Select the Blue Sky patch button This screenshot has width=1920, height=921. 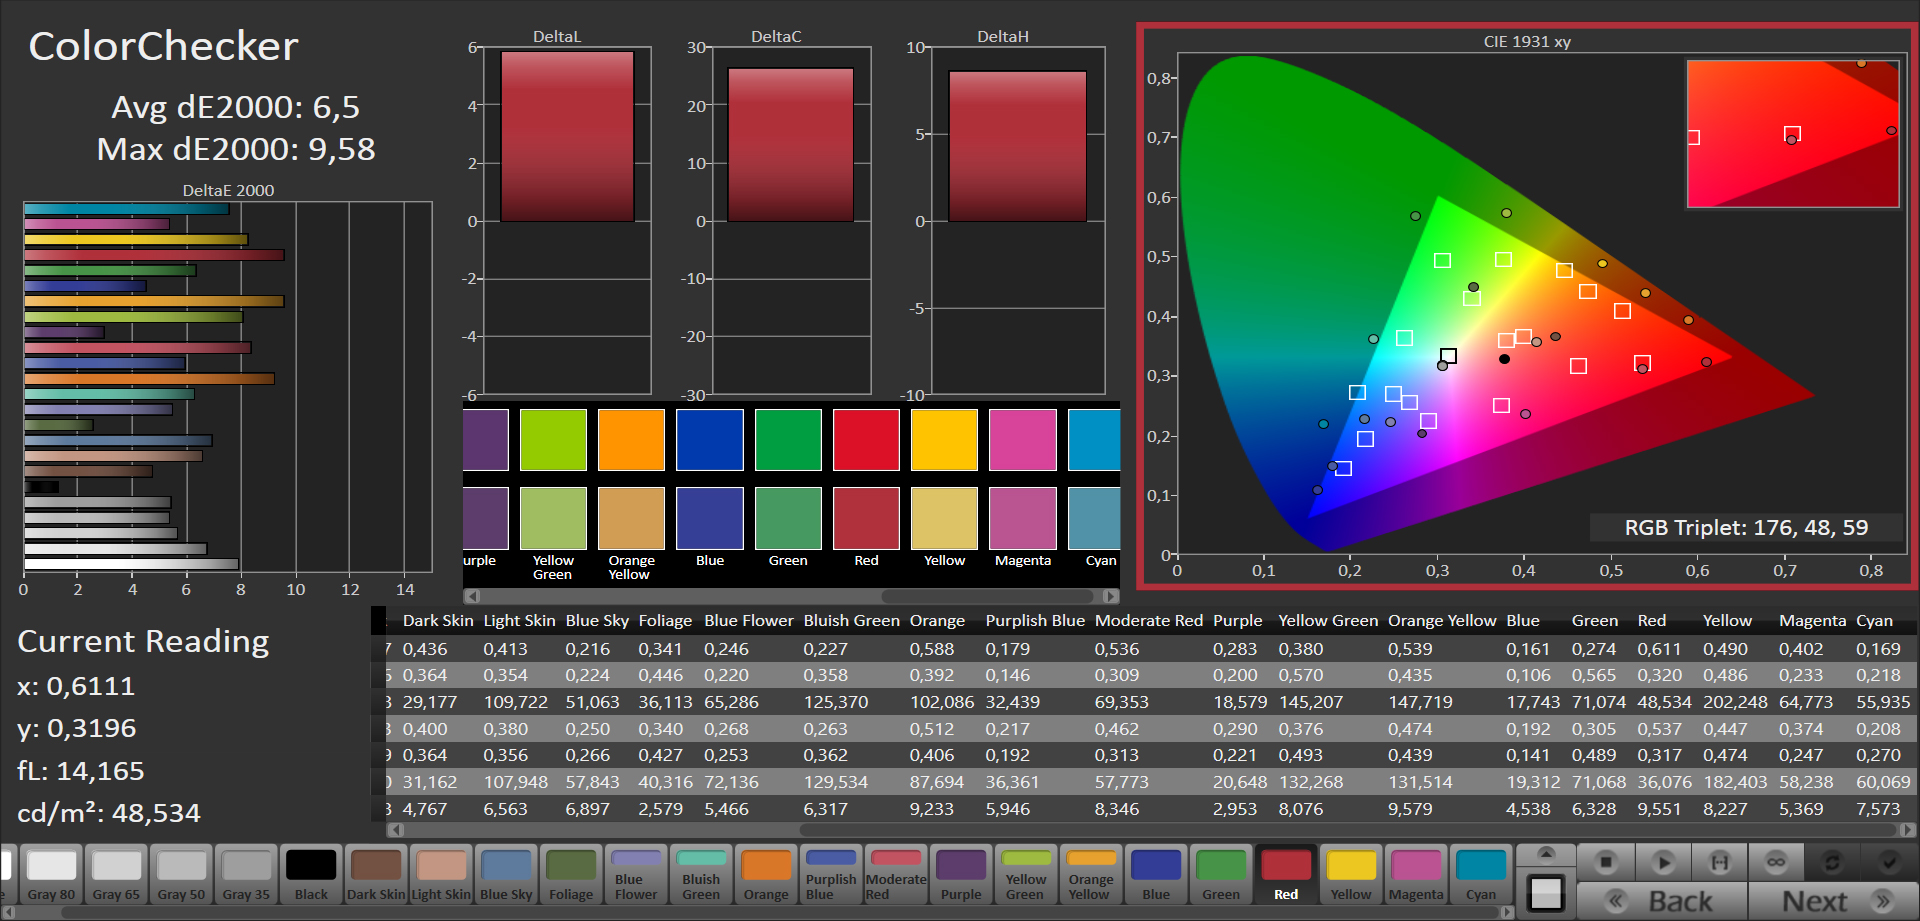click(506, 875)
